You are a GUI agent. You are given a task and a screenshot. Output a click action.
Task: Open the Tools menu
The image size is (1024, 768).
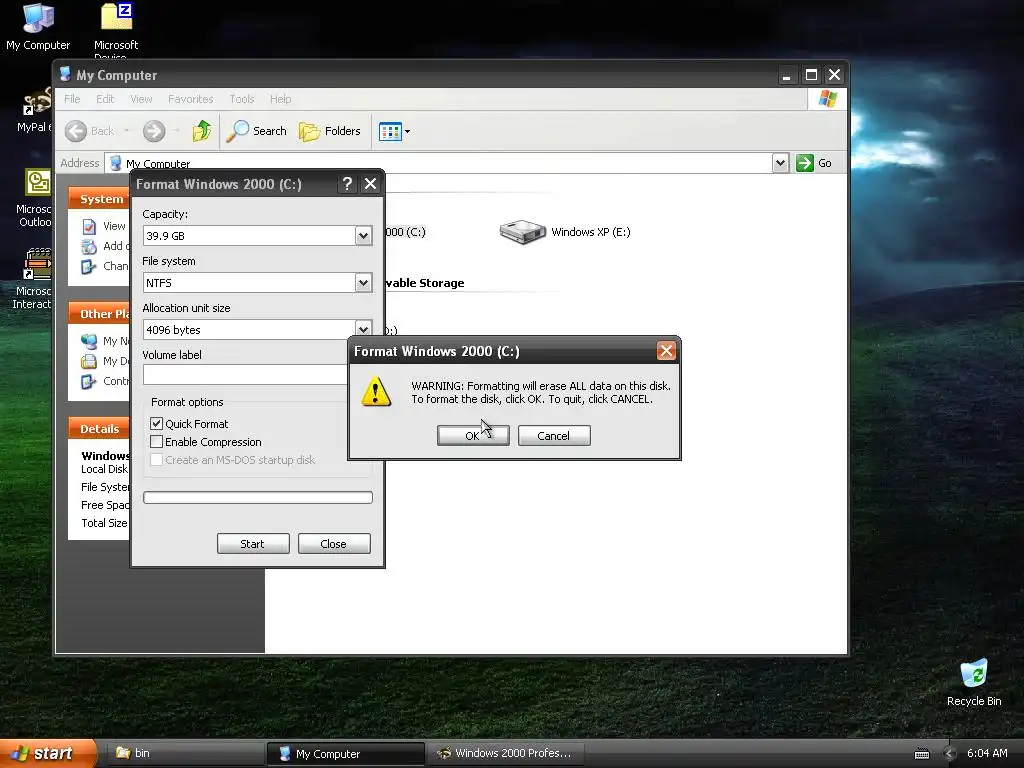[242, 99]
